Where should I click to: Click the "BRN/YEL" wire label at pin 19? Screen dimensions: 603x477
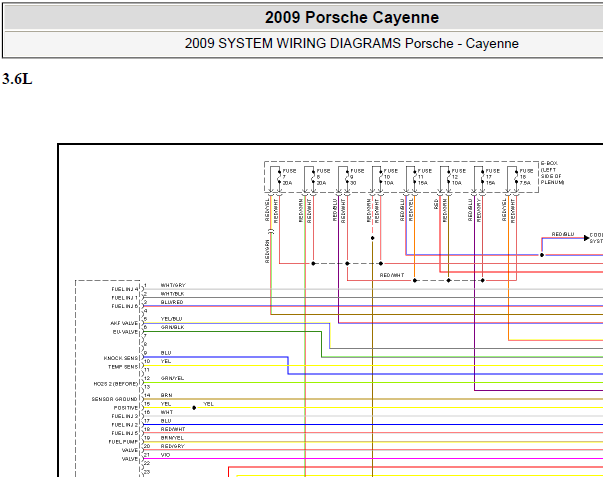(172, 438)
